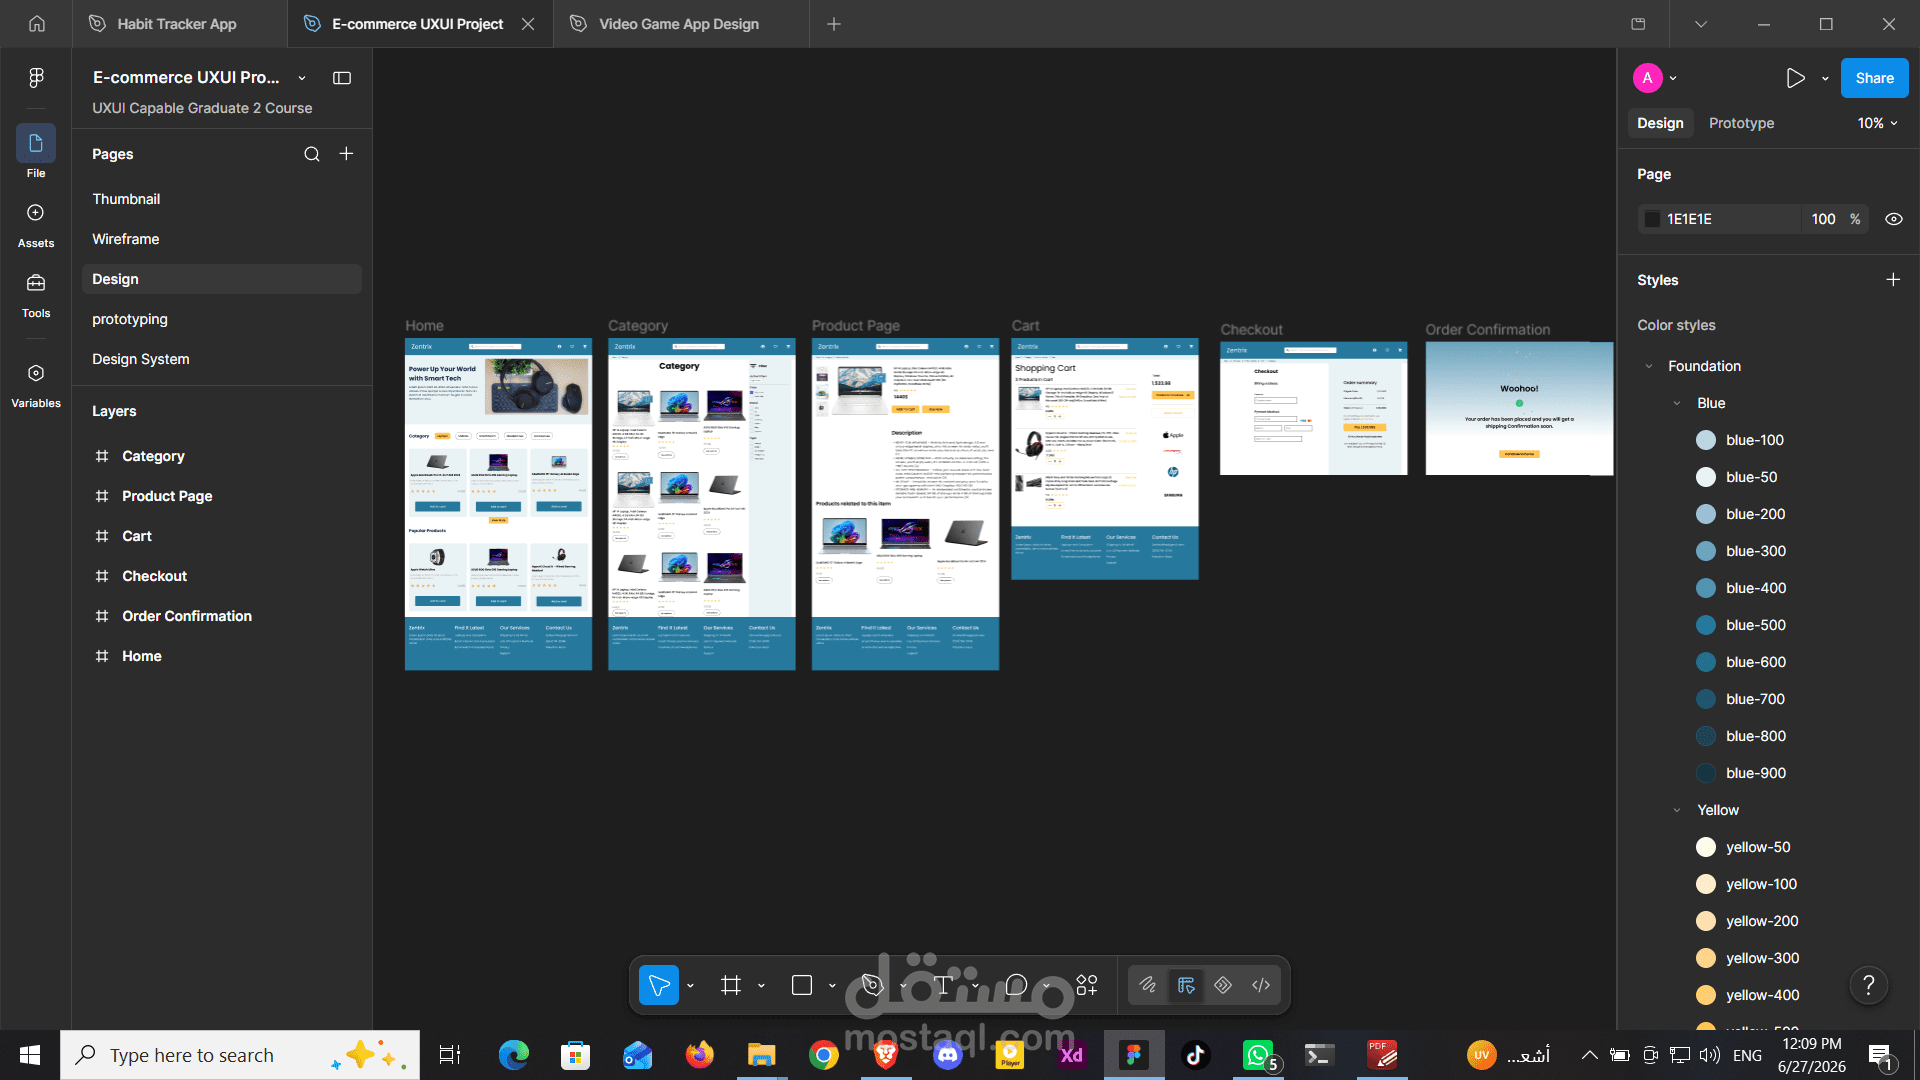Select the Comment tool
1920x1080 pixels.
point(1016,985)
